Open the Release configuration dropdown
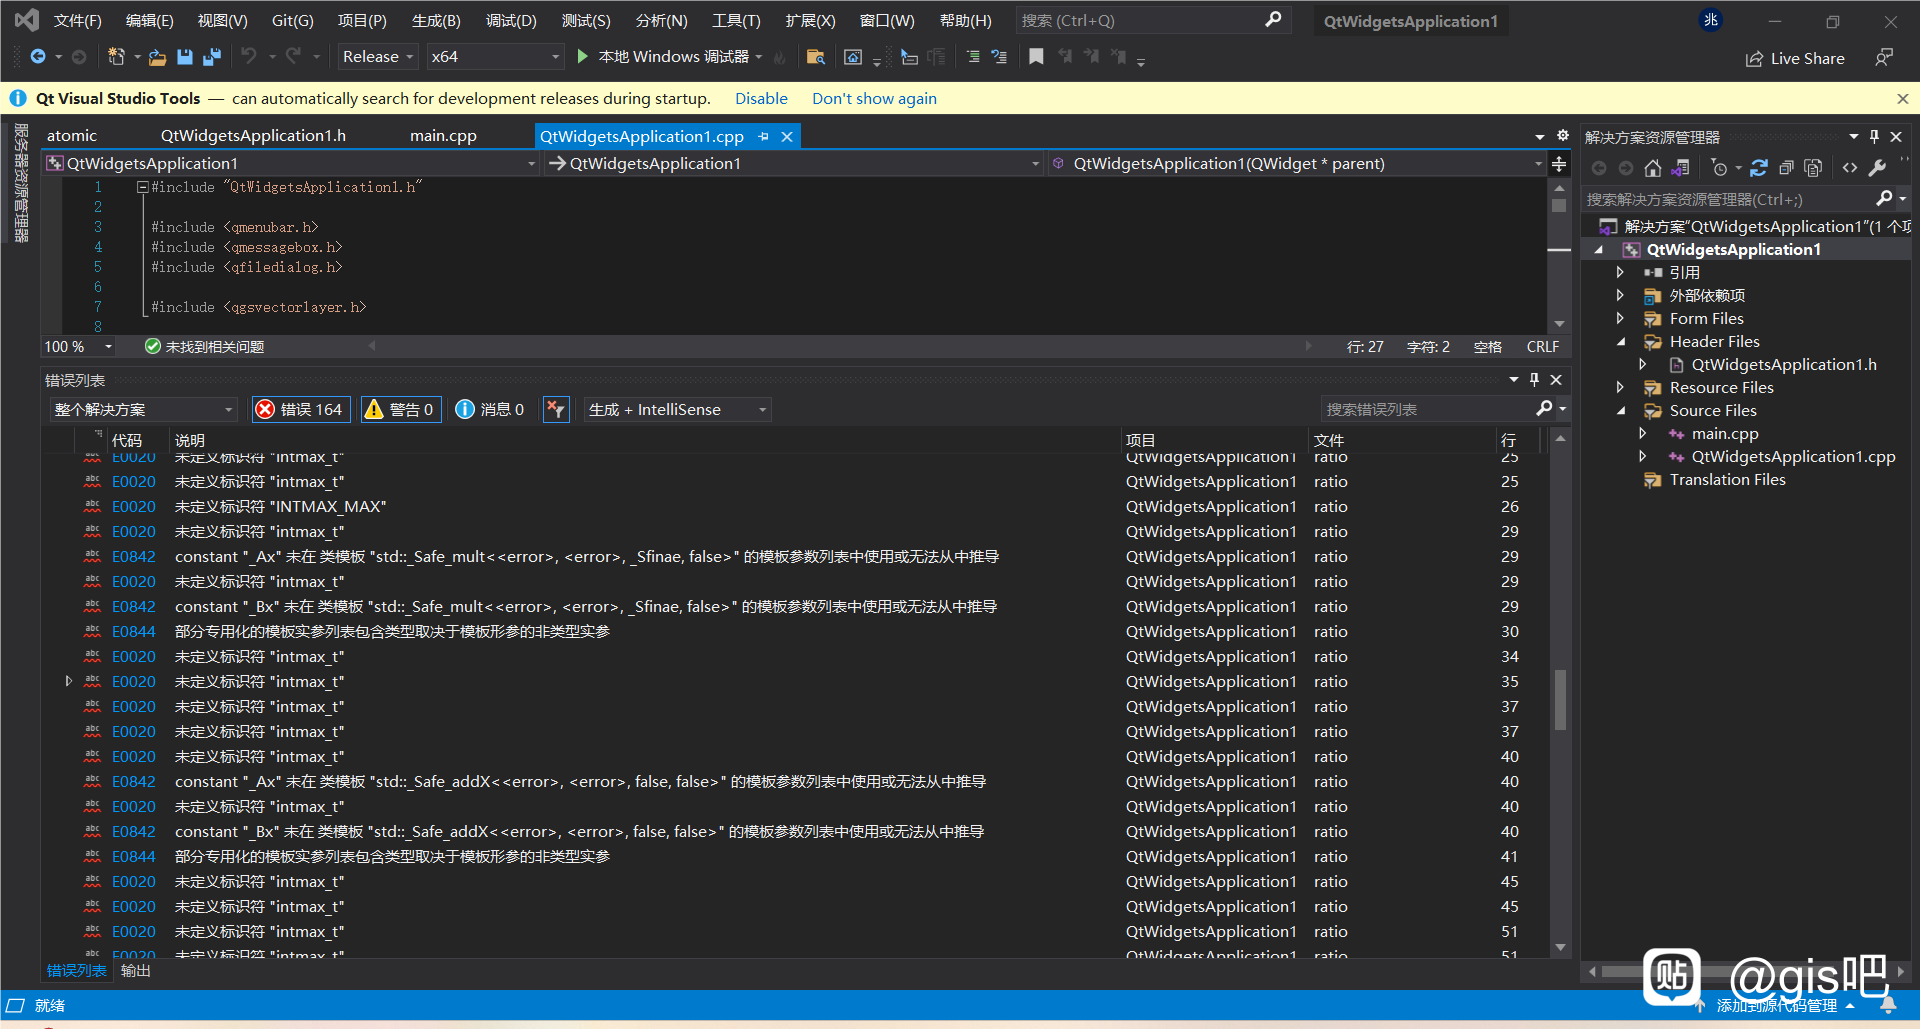This screenshot has width=1920, height=1029. pos(377,57)
